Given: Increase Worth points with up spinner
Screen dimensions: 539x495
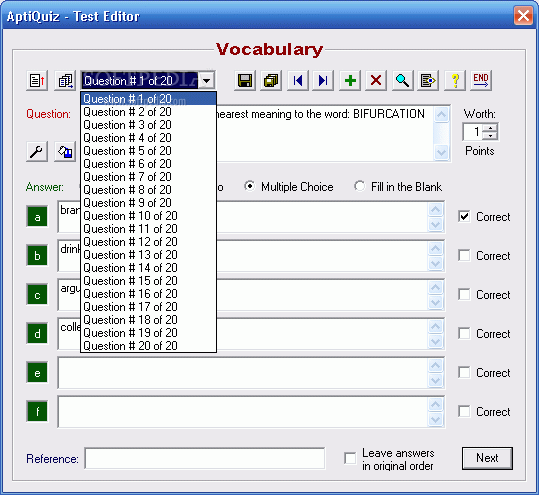Looking at the screenshot, I should tap(490, 128).
